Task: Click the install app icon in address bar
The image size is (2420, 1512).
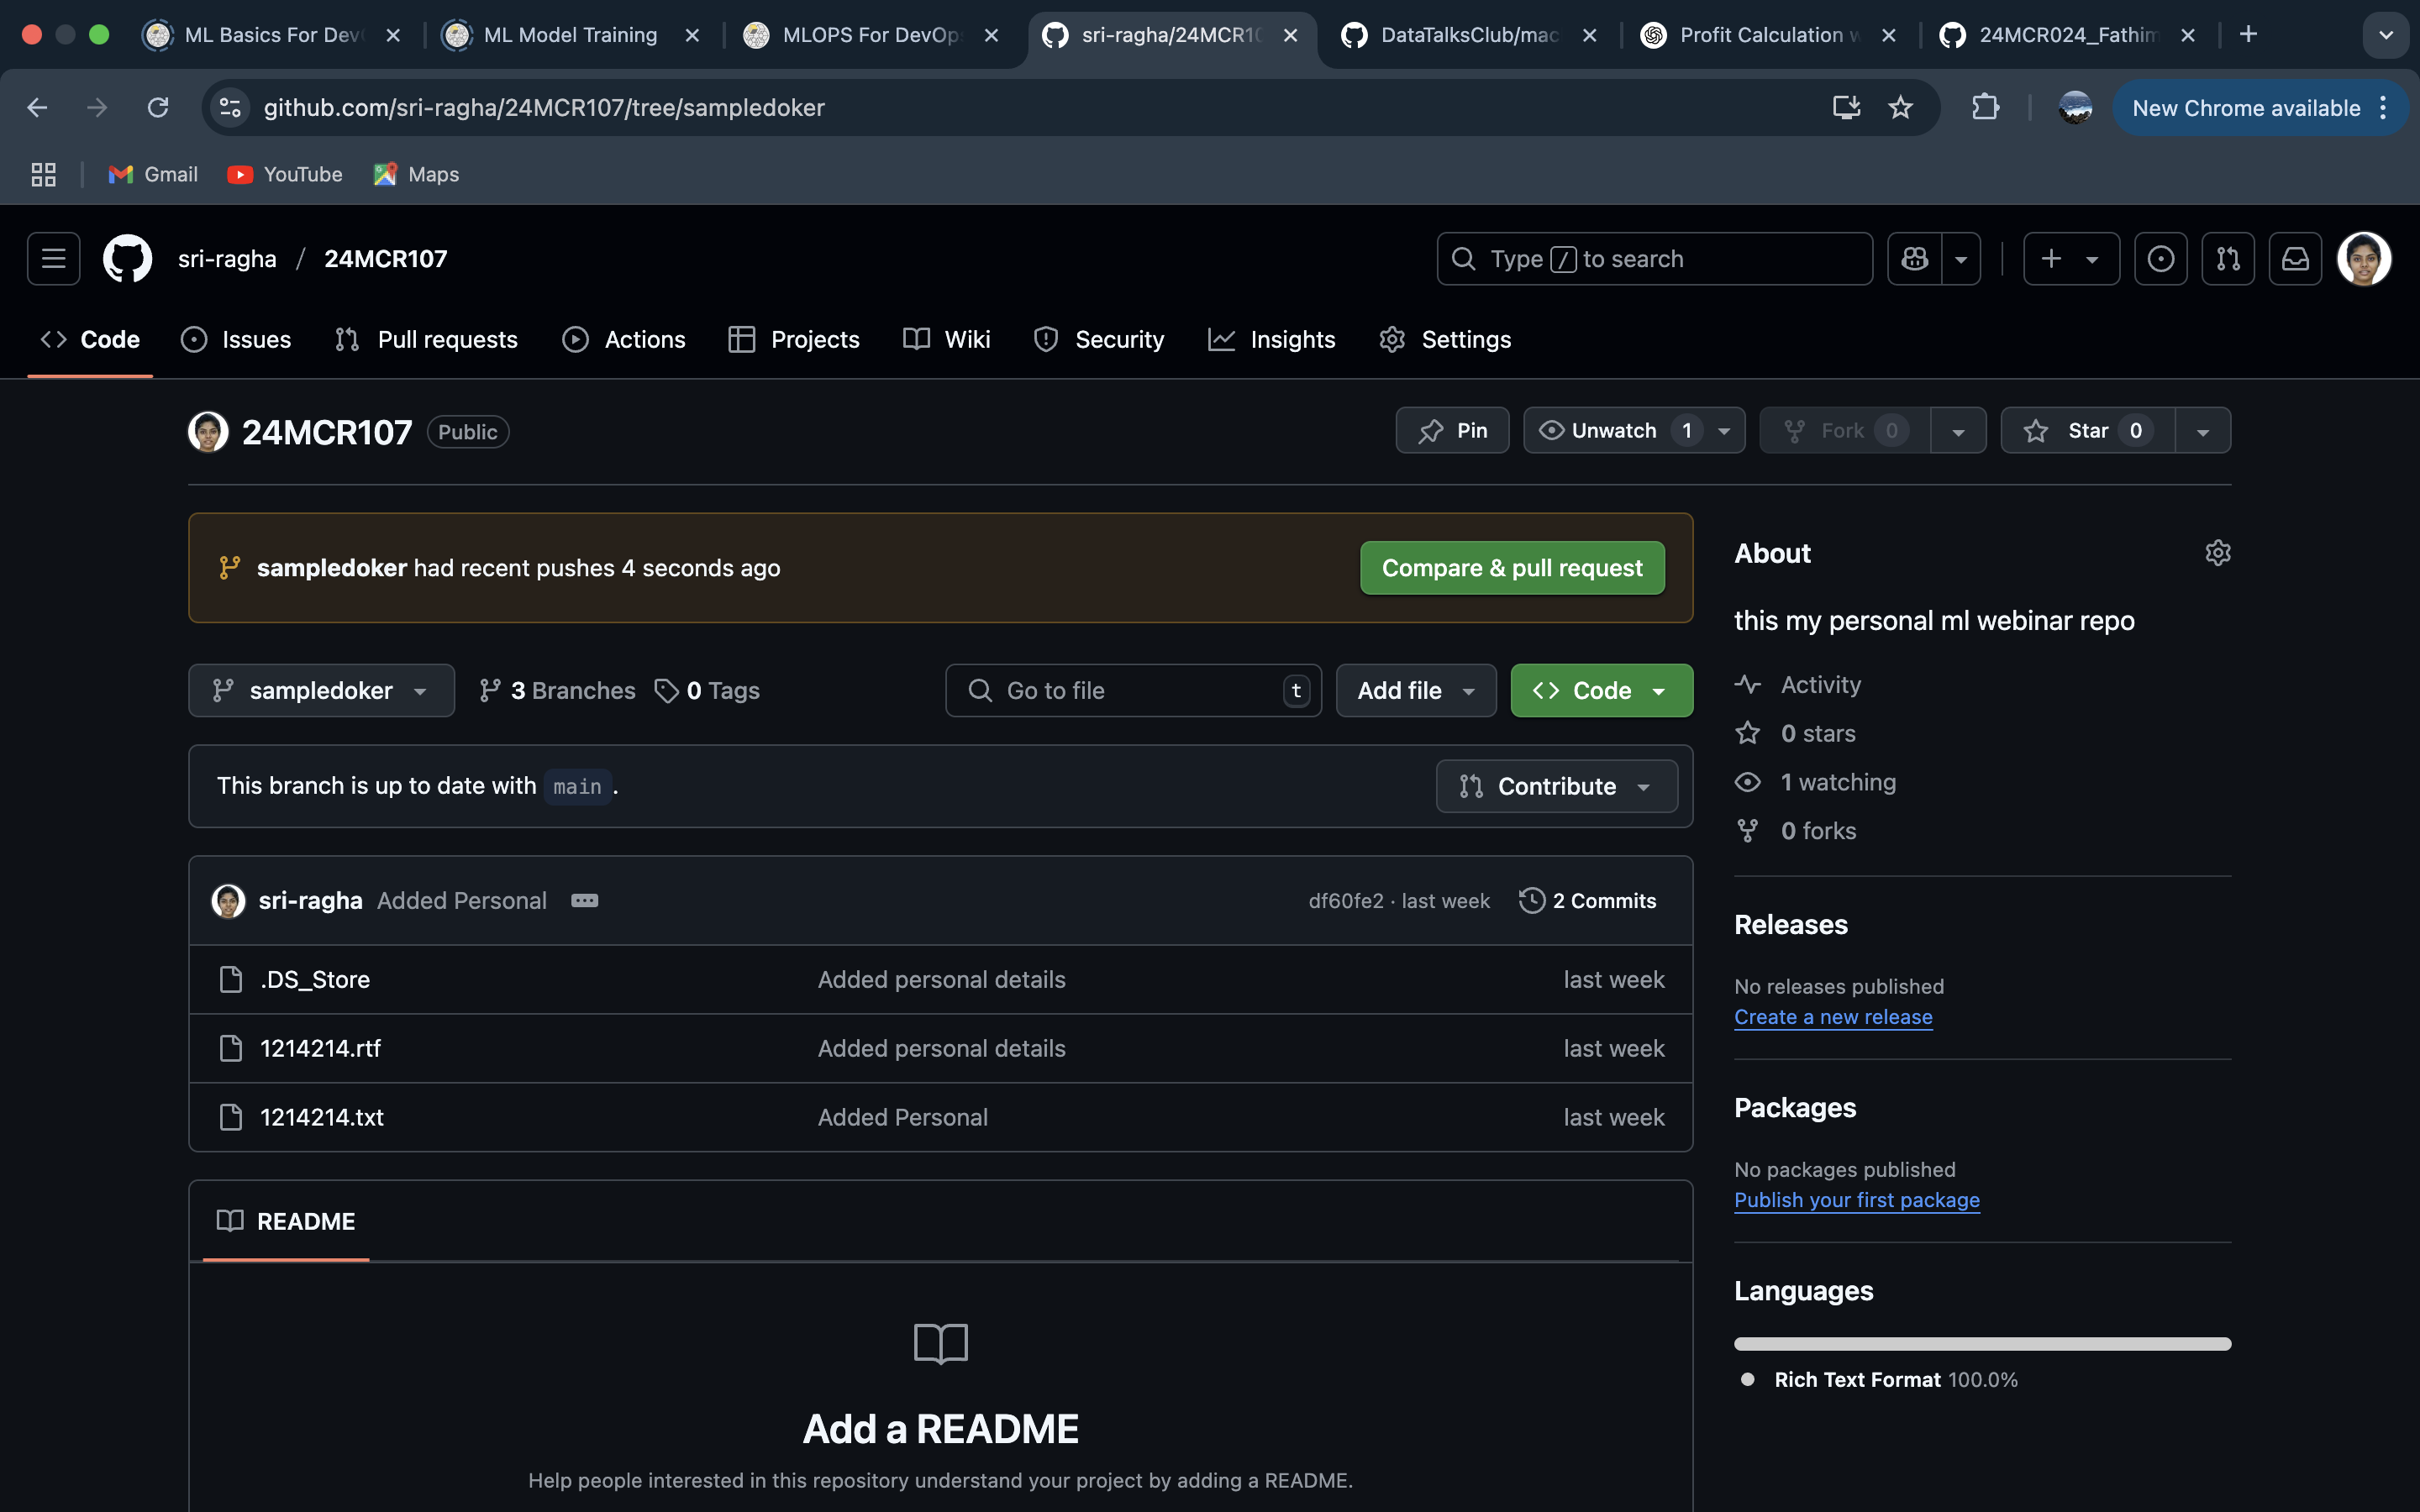Action: [1846, 108]
